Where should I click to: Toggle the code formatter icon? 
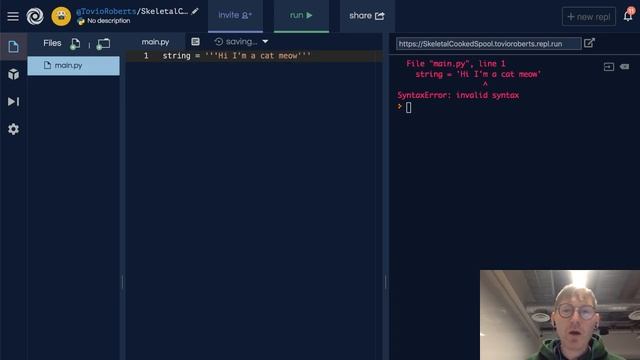(196, 41)
